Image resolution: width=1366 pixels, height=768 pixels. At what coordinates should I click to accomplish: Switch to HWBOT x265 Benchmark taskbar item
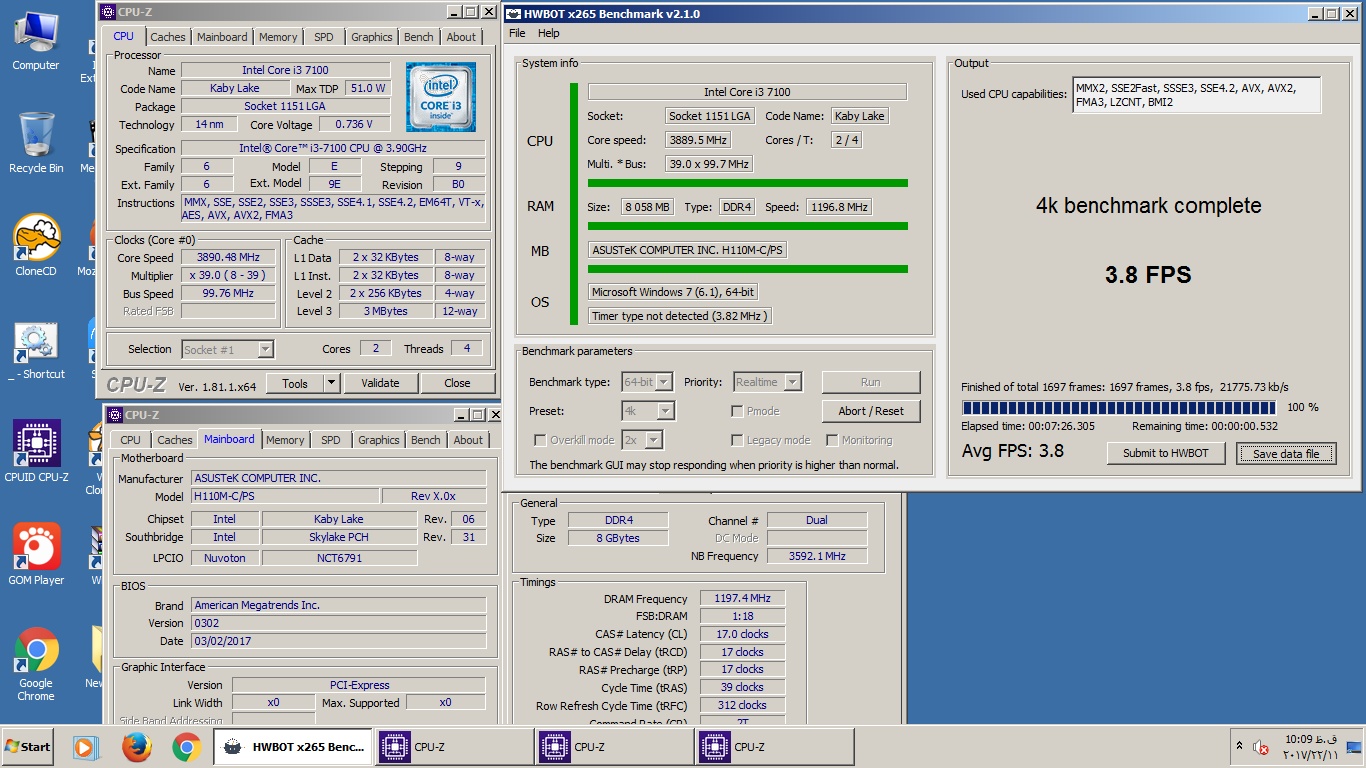pyautogui.click(x=293, y=747)
